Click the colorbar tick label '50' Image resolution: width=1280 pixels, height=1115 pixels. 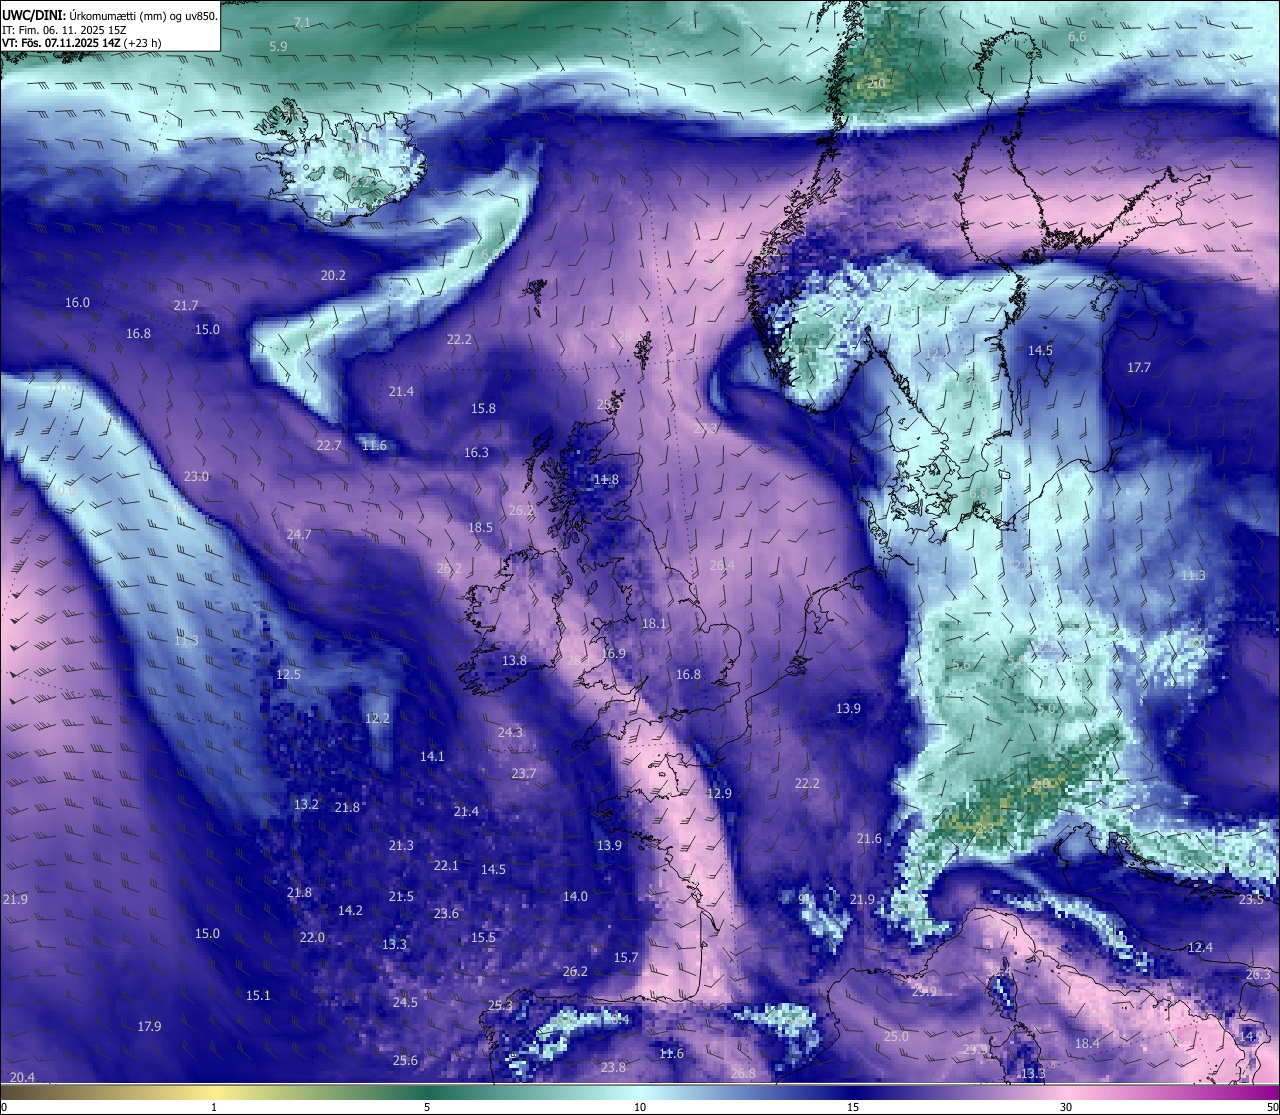tap(1272, 1107)
